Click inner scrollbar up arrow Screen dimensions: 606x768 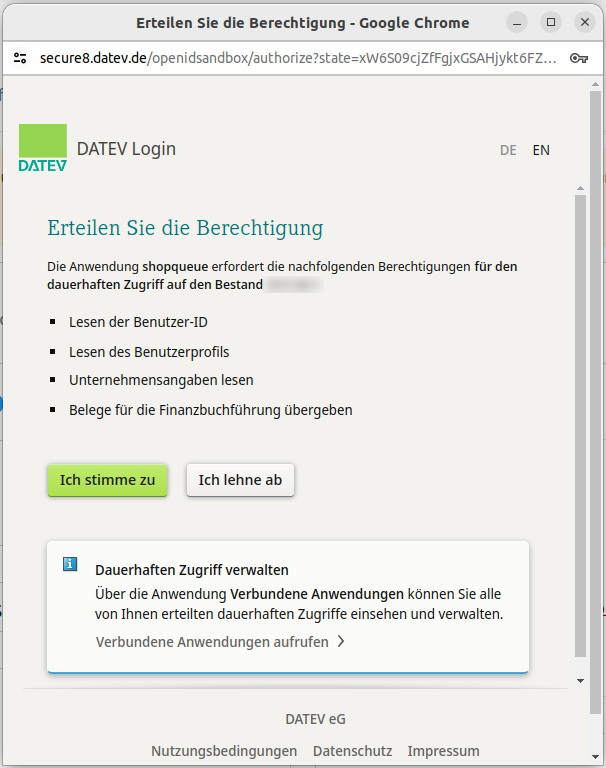pos(581,188)
